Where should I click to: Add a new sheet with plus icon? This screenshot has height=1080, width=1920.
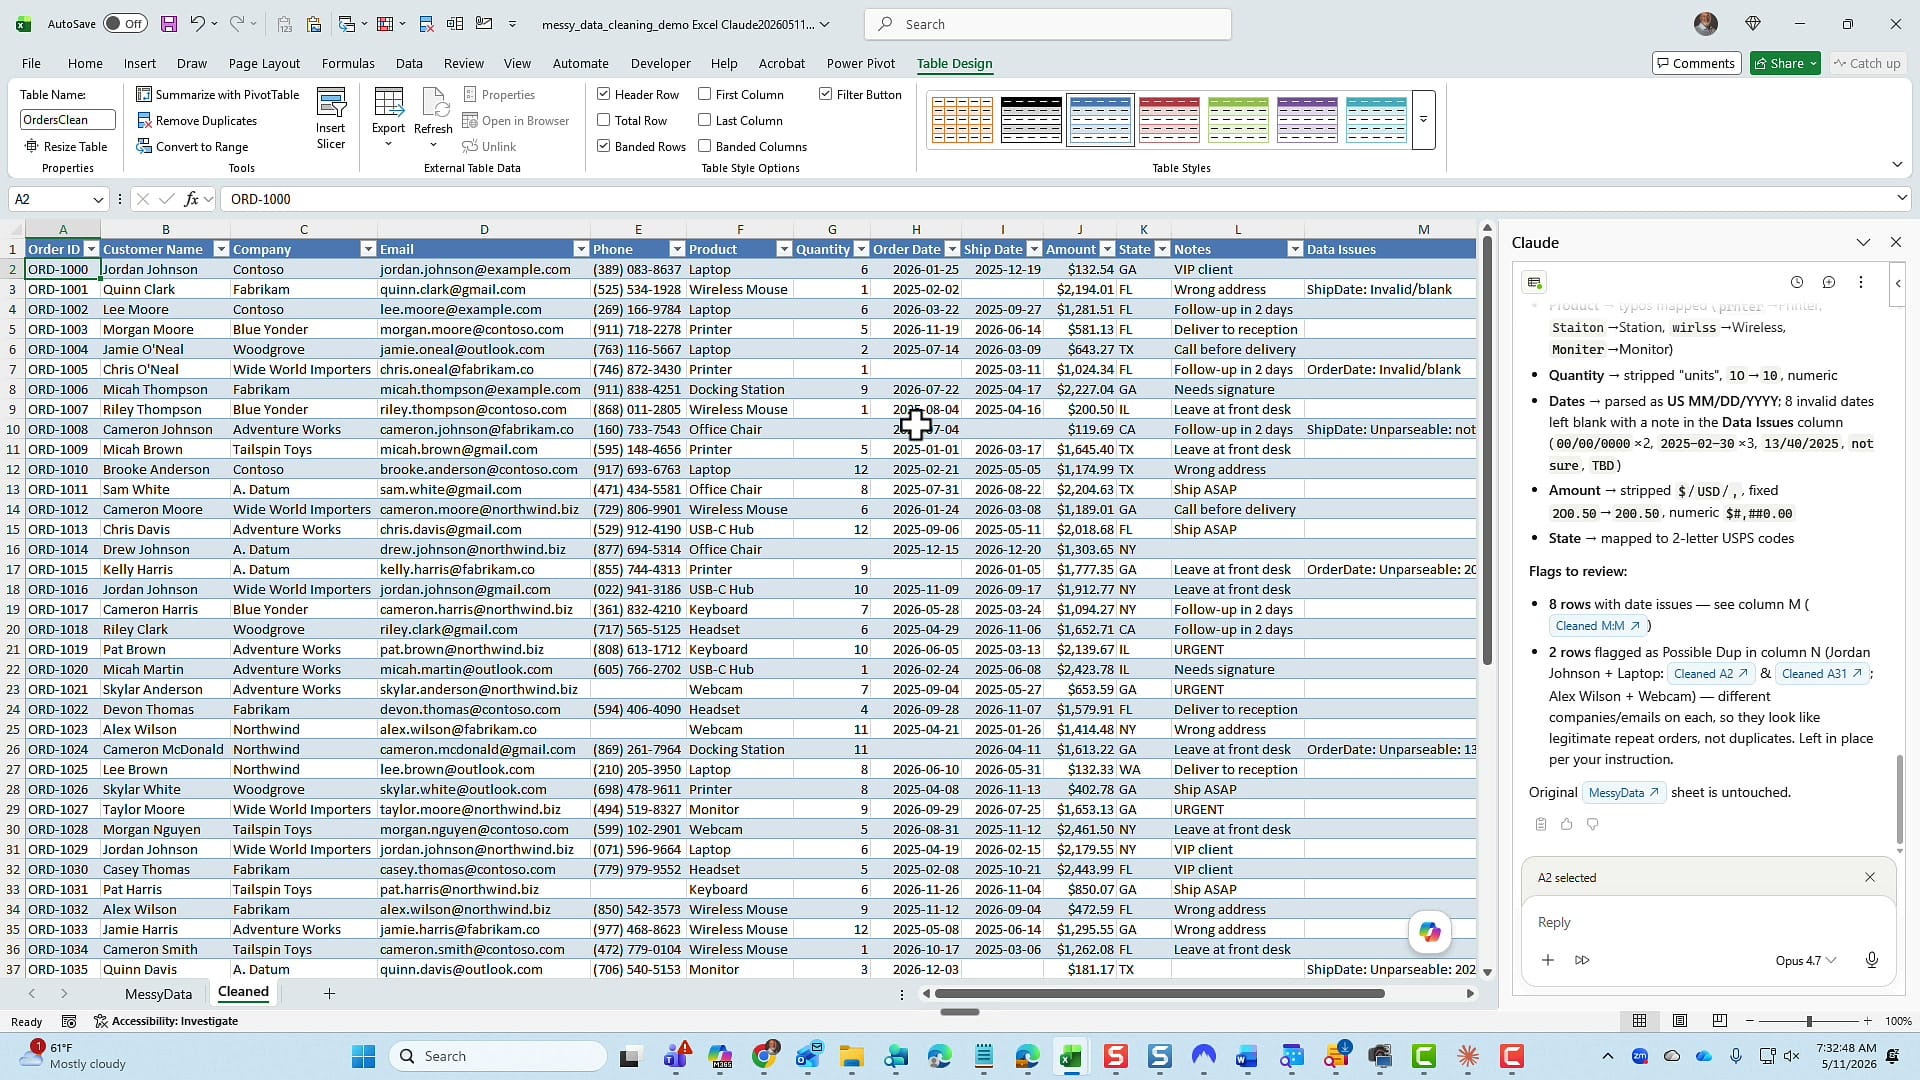pos(329,993)
